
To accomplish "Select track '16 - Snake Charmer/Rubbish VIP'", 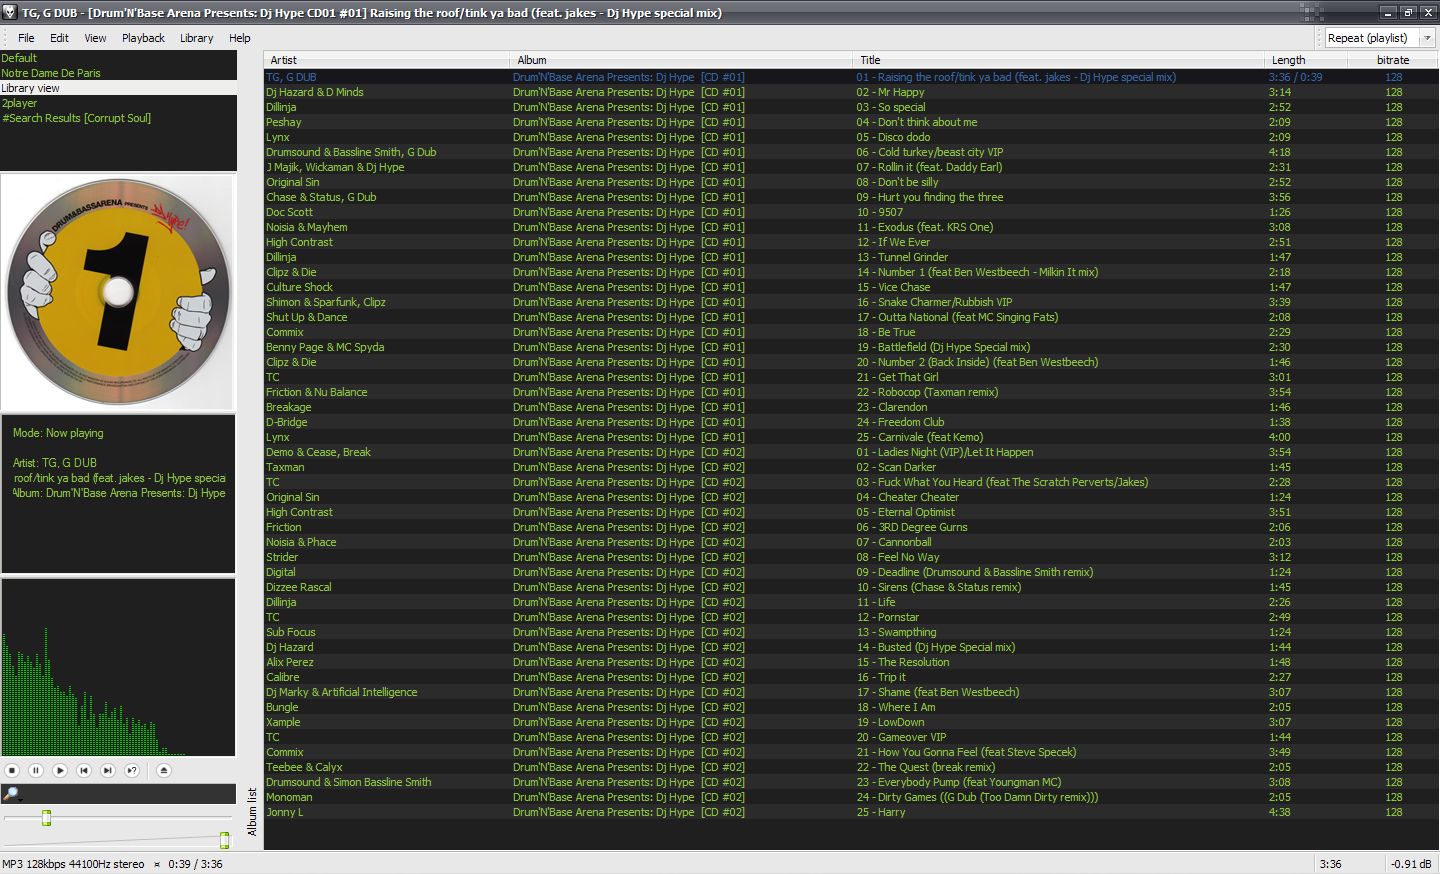I will (934, 302).
